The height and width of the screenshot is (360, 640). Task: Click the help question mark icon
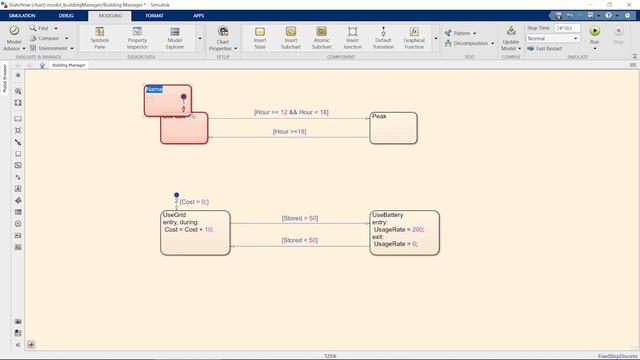tap(609, 15)
